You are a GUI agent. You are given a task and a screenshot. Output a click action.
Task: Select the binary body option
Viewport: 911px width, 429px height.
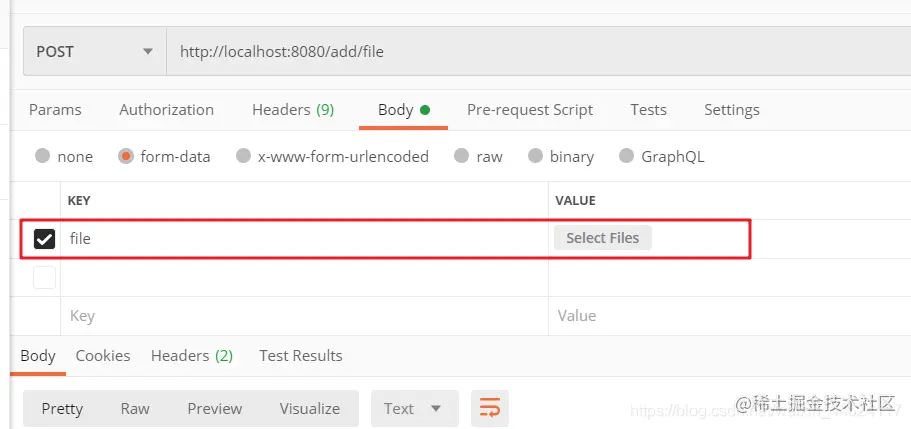point(535,156)
